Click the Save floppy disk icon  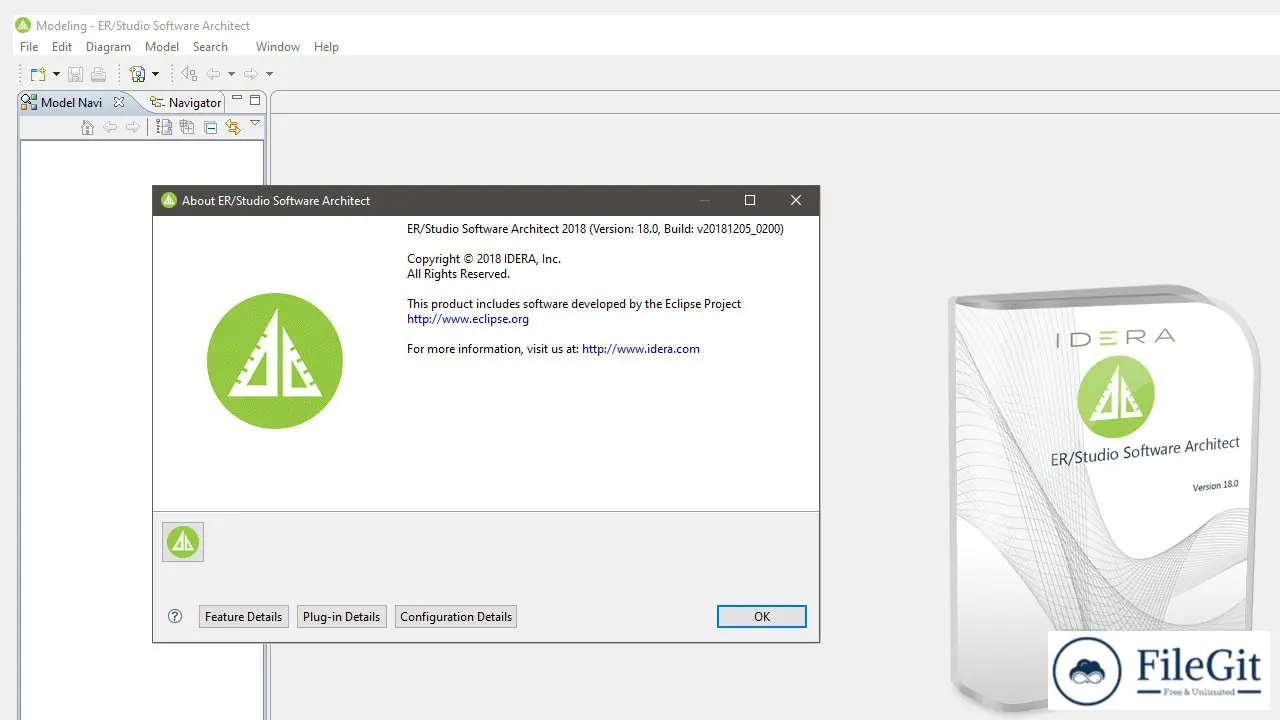[75, 74]
